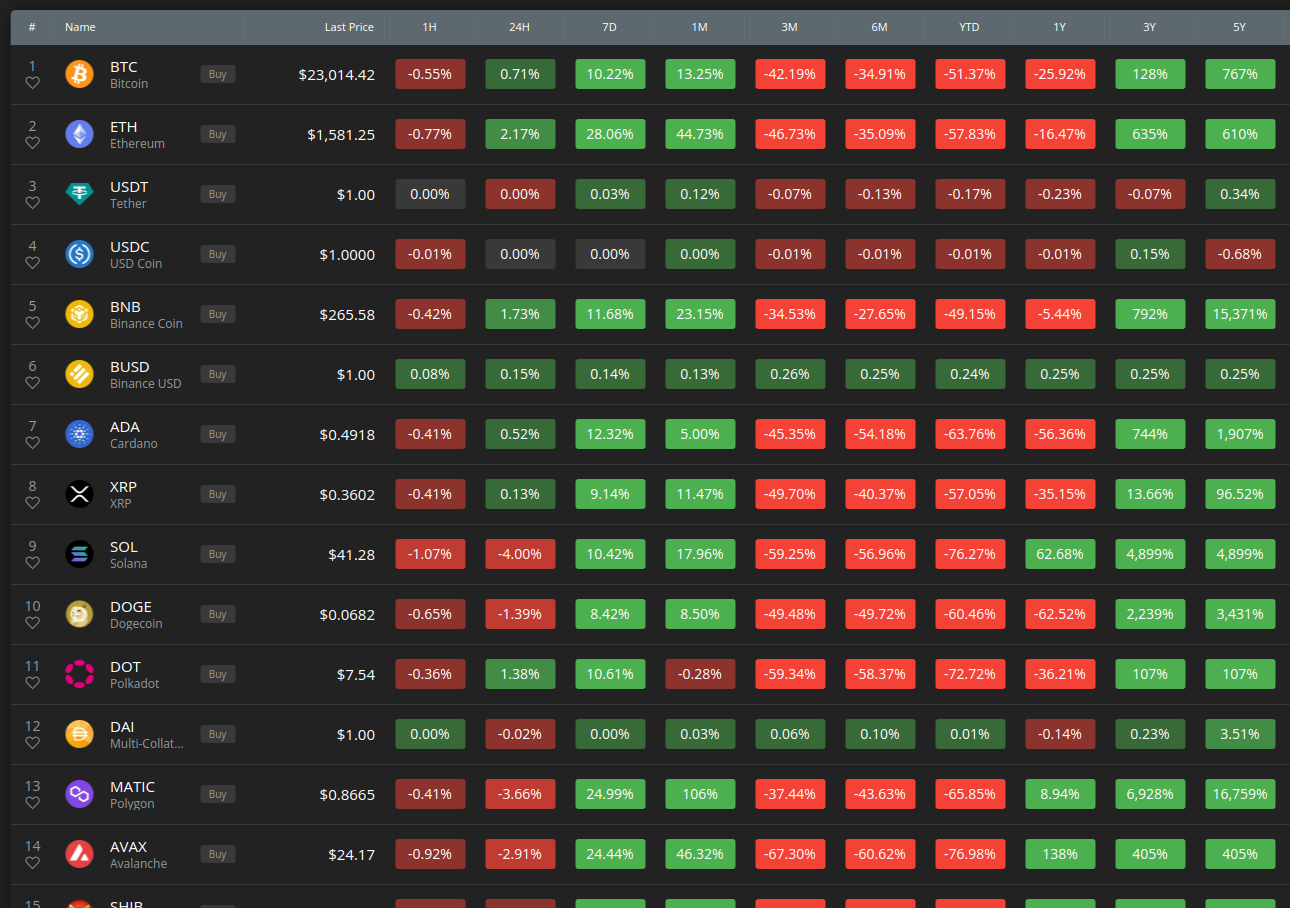Toggle the heart on the XRP row
Viewport: 1290px width, 908px height.
pyautogui.click(x=33, y=503)
